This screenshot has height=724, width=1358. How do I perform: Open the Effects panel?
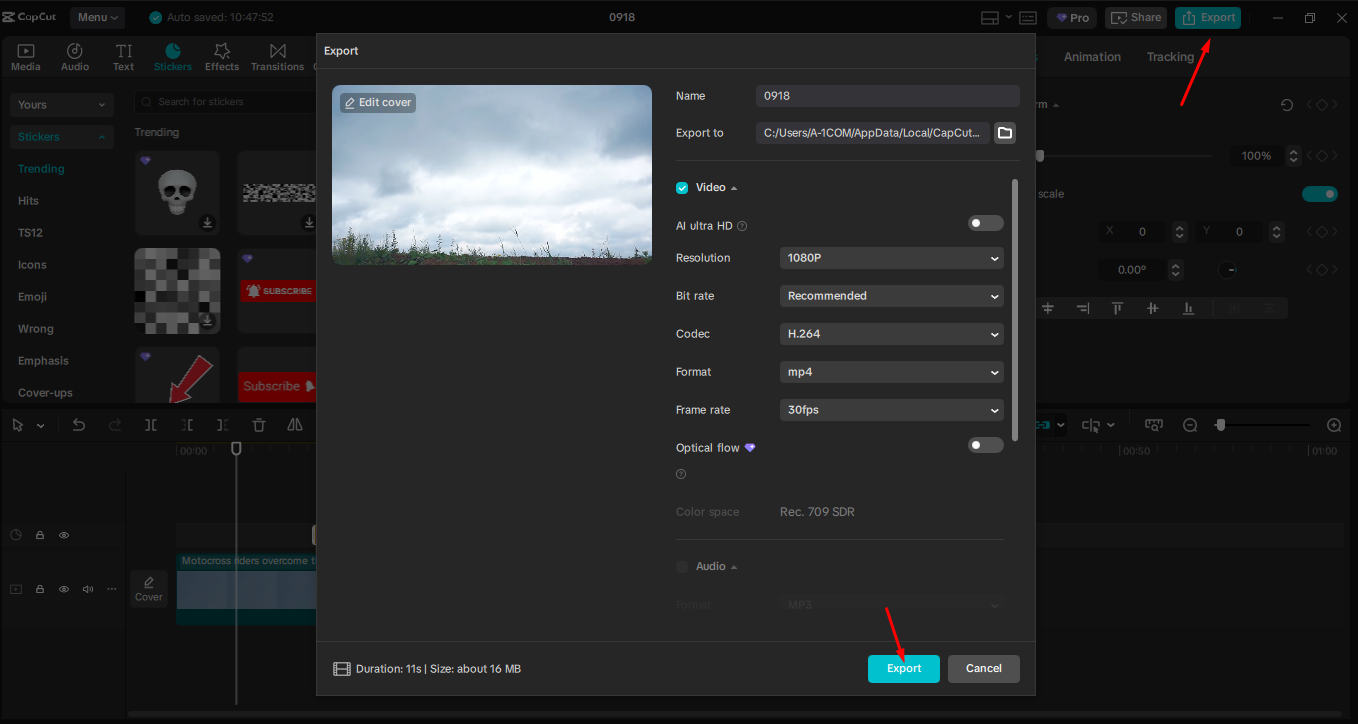(x=222, y=57)
